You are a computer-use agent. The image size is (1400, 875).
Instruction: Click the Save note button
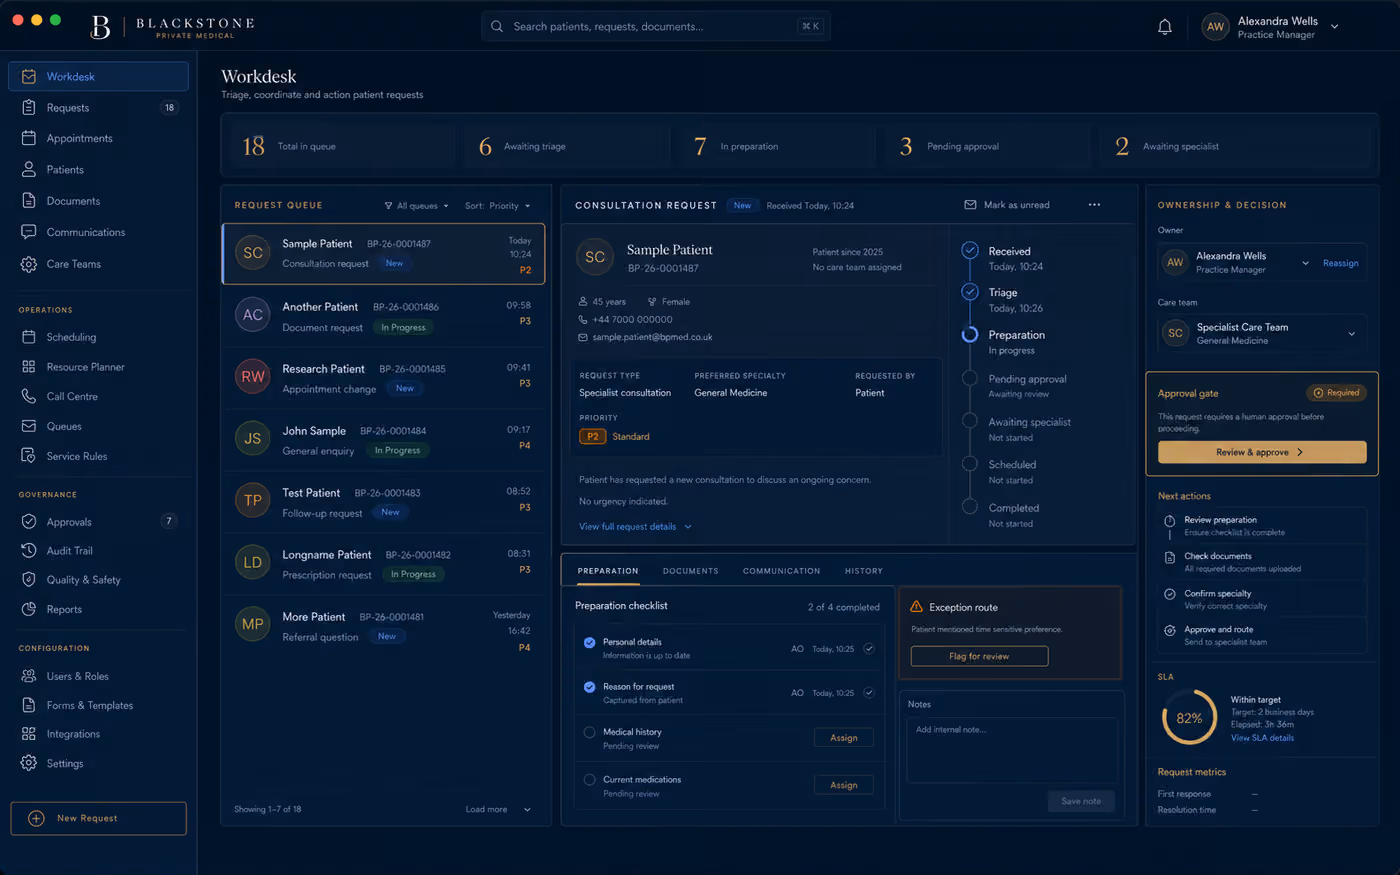coord(1081,801)
